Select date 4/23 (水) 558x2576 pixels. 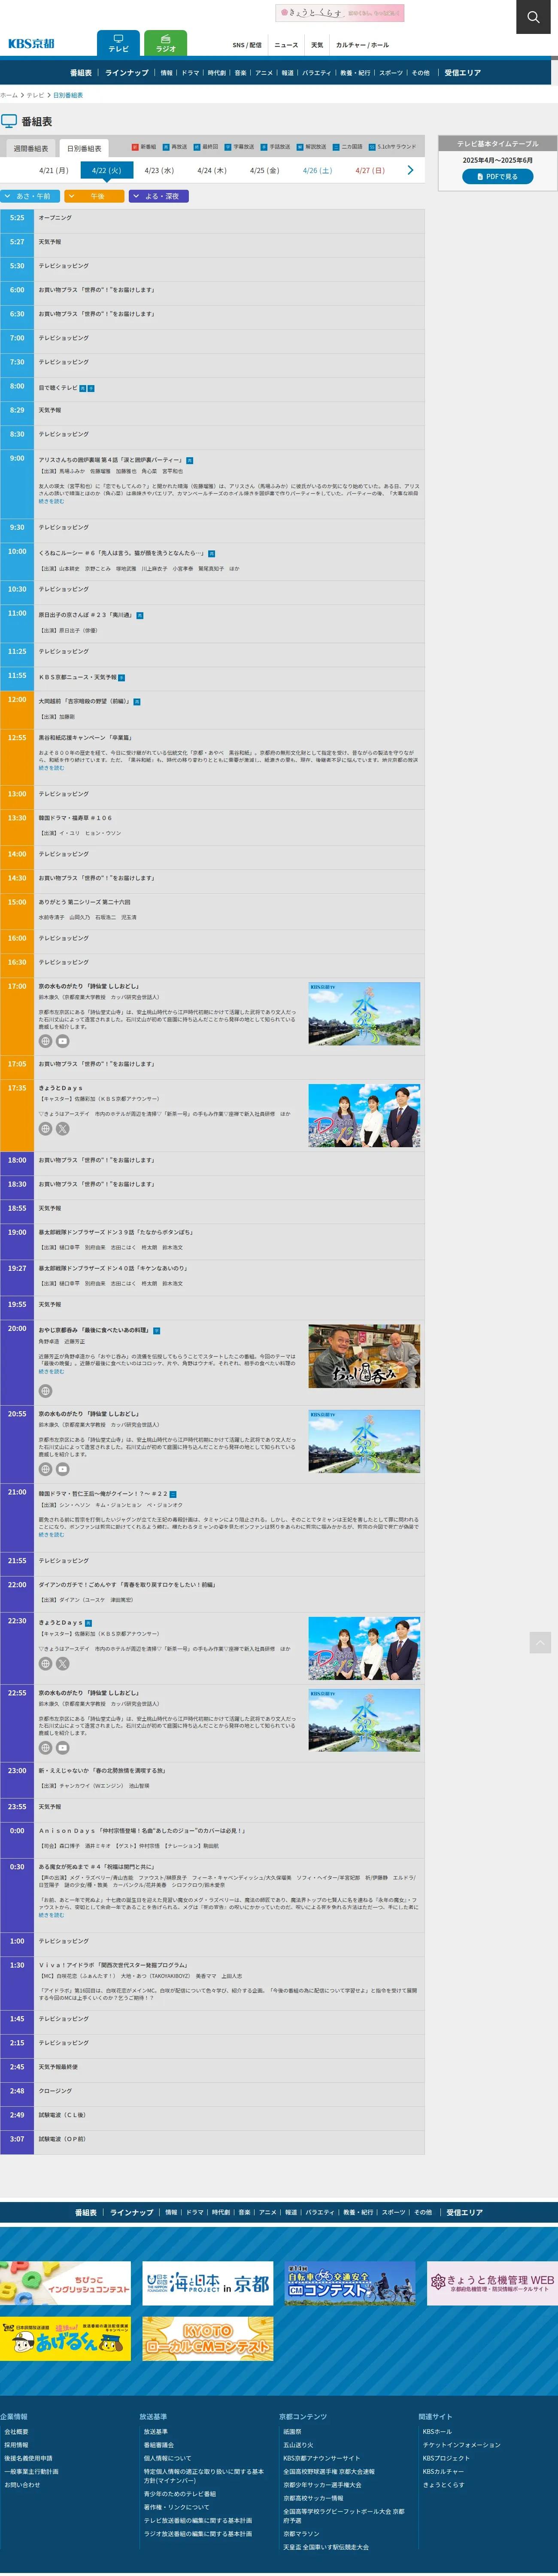159,170
